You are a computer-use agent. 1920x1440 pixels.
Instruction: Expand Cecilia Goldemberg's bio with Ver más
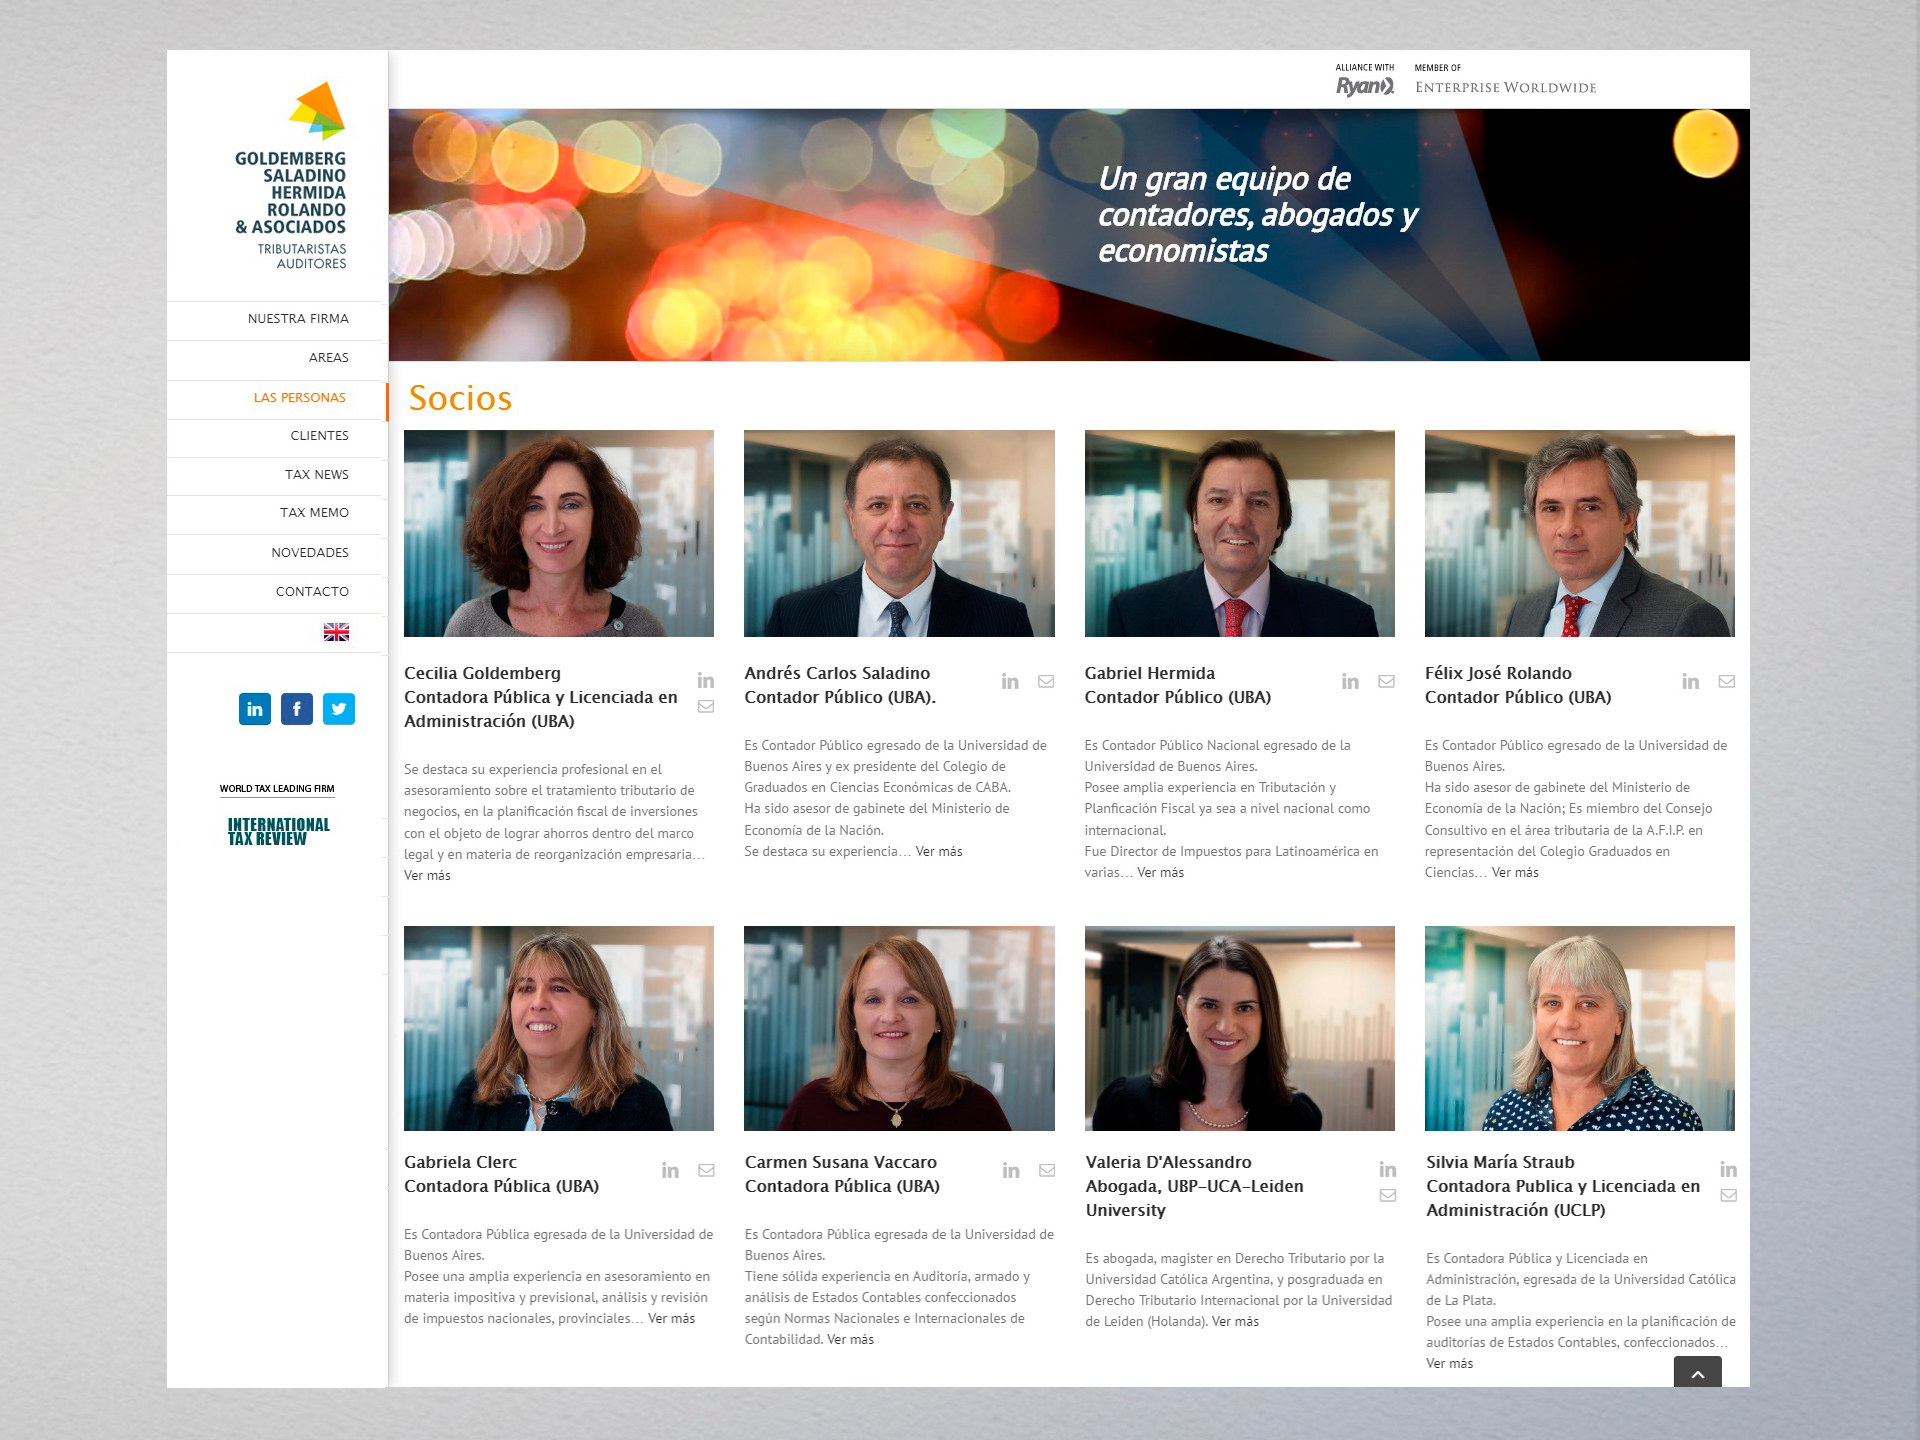click(427, 876)
